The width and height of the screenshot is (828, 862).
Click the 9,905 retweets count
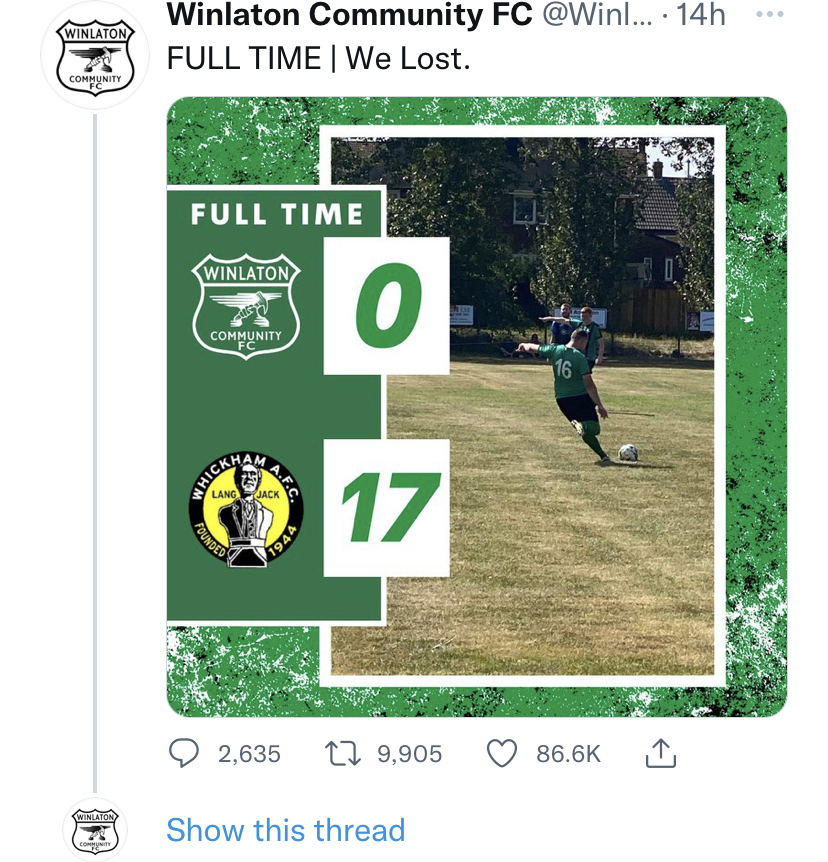409,754
